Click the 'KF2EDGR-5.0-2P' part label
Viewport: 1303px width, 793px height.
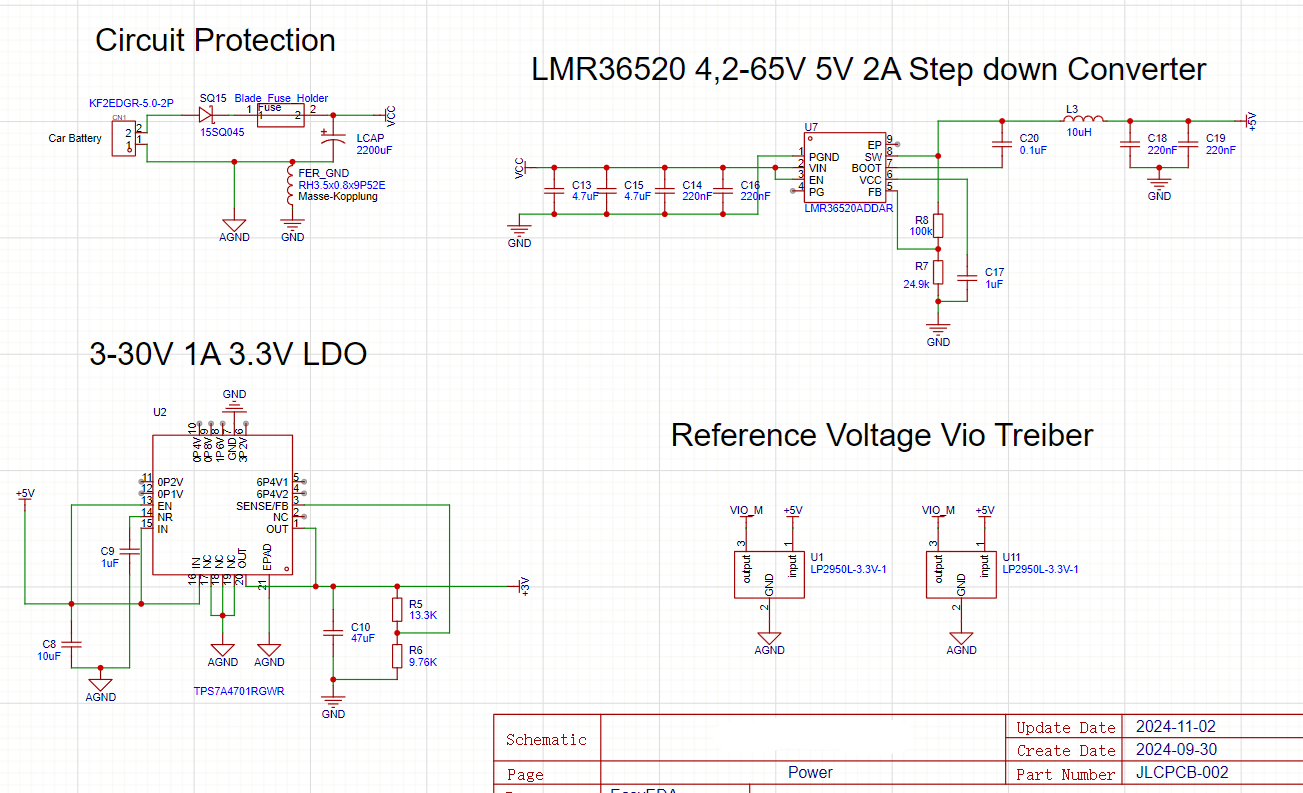pos(131,103)
